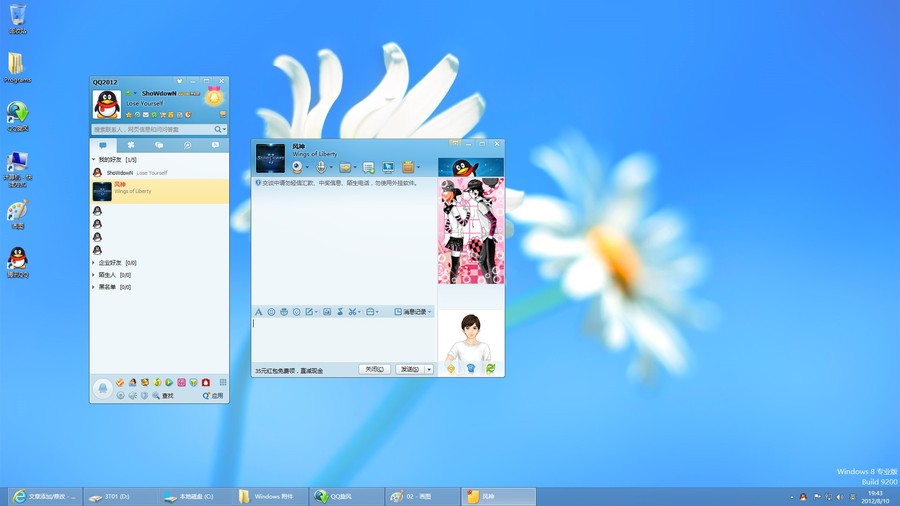The height and width of the screenshot is (506, 900).
Task: Open 消息记录 message history
Action: pyautogui.click(x=414, y=312)
